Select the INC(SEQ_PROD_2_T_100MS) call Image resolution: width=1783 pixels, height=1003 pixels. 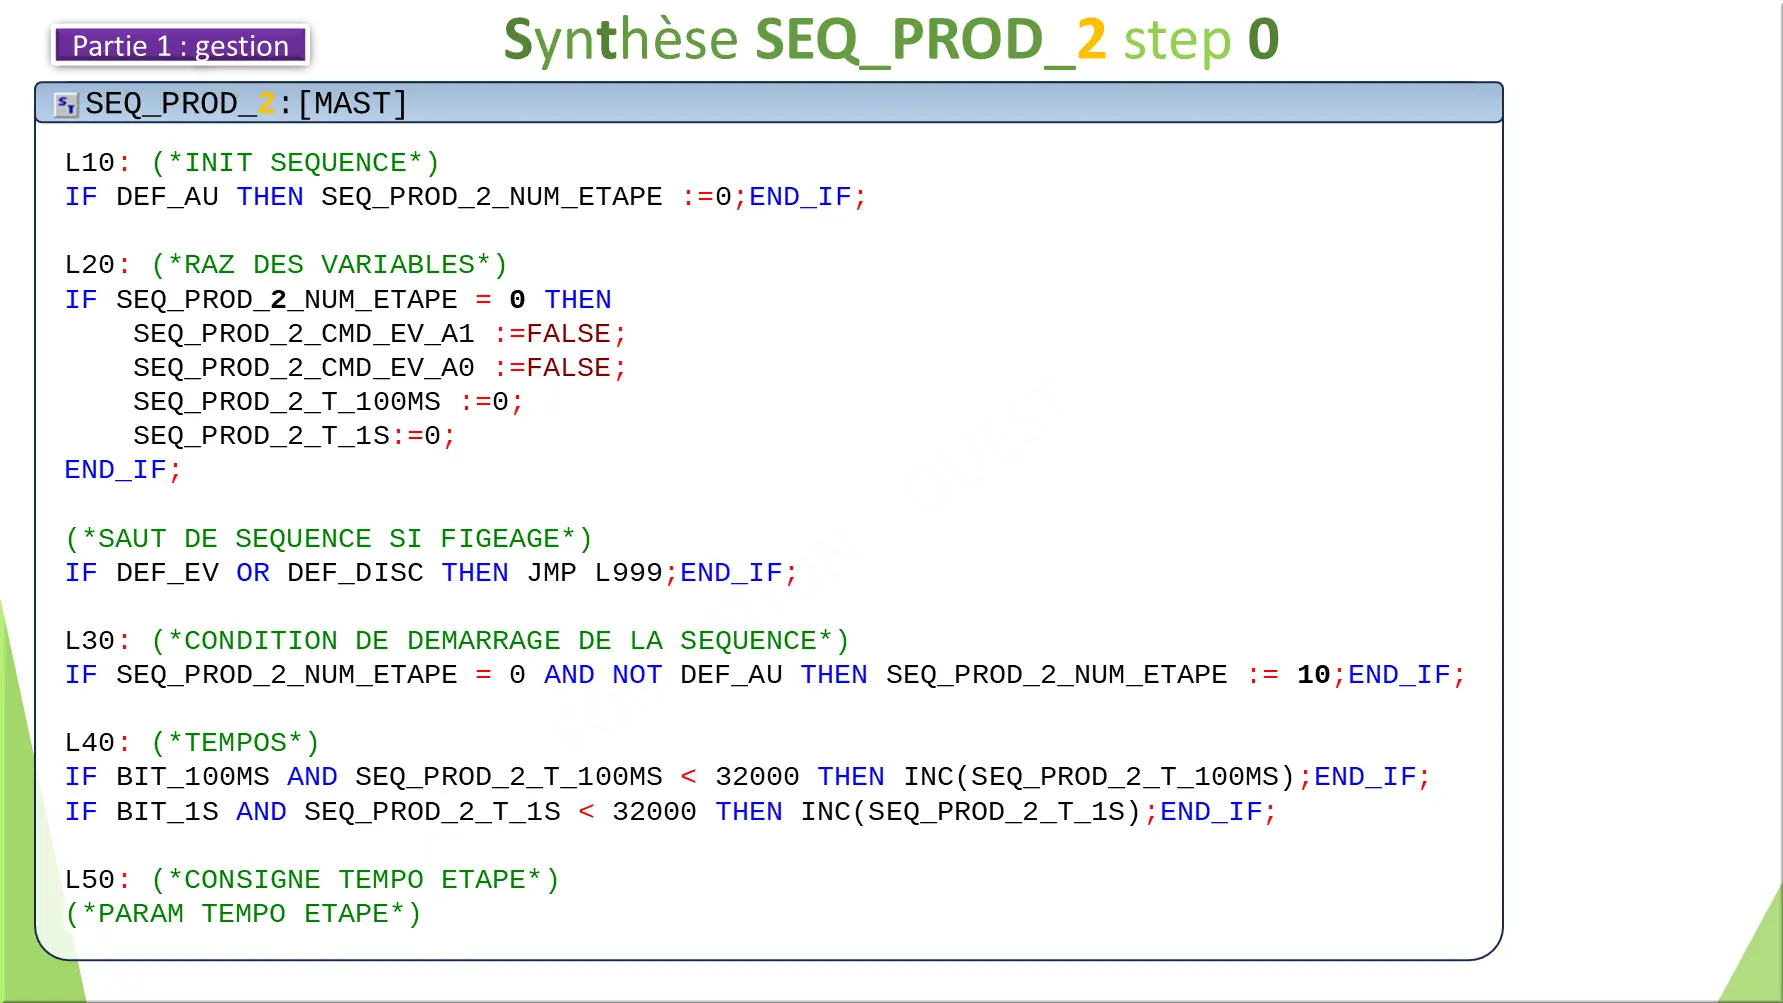click(1095, 776)
